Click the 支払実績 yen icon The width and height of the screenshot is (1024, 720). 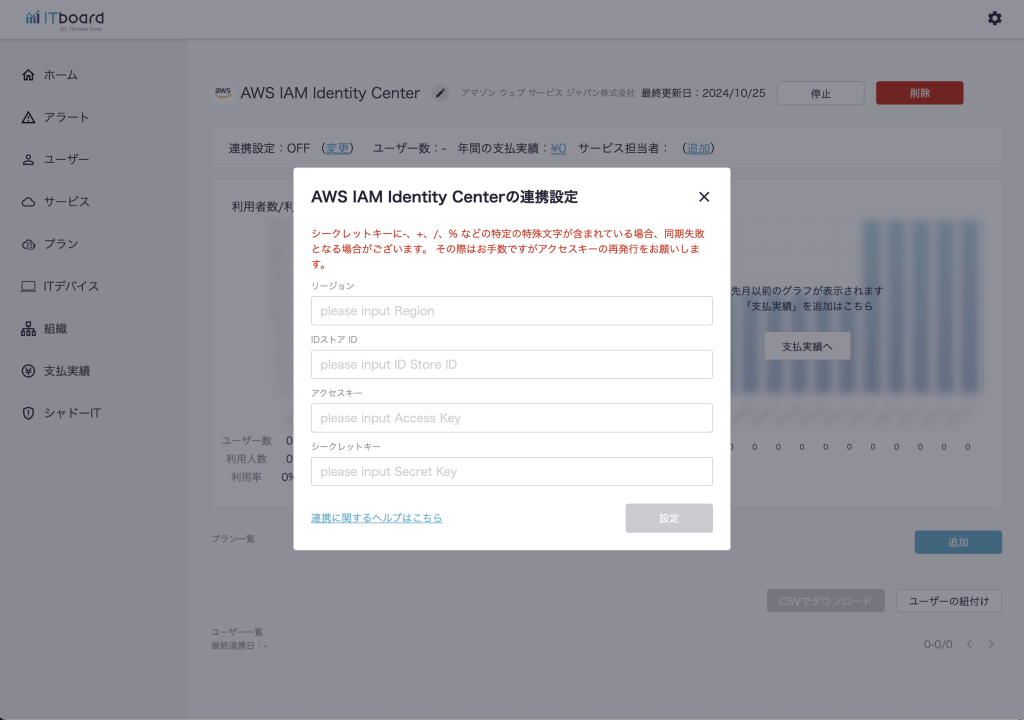coord(28,371)
